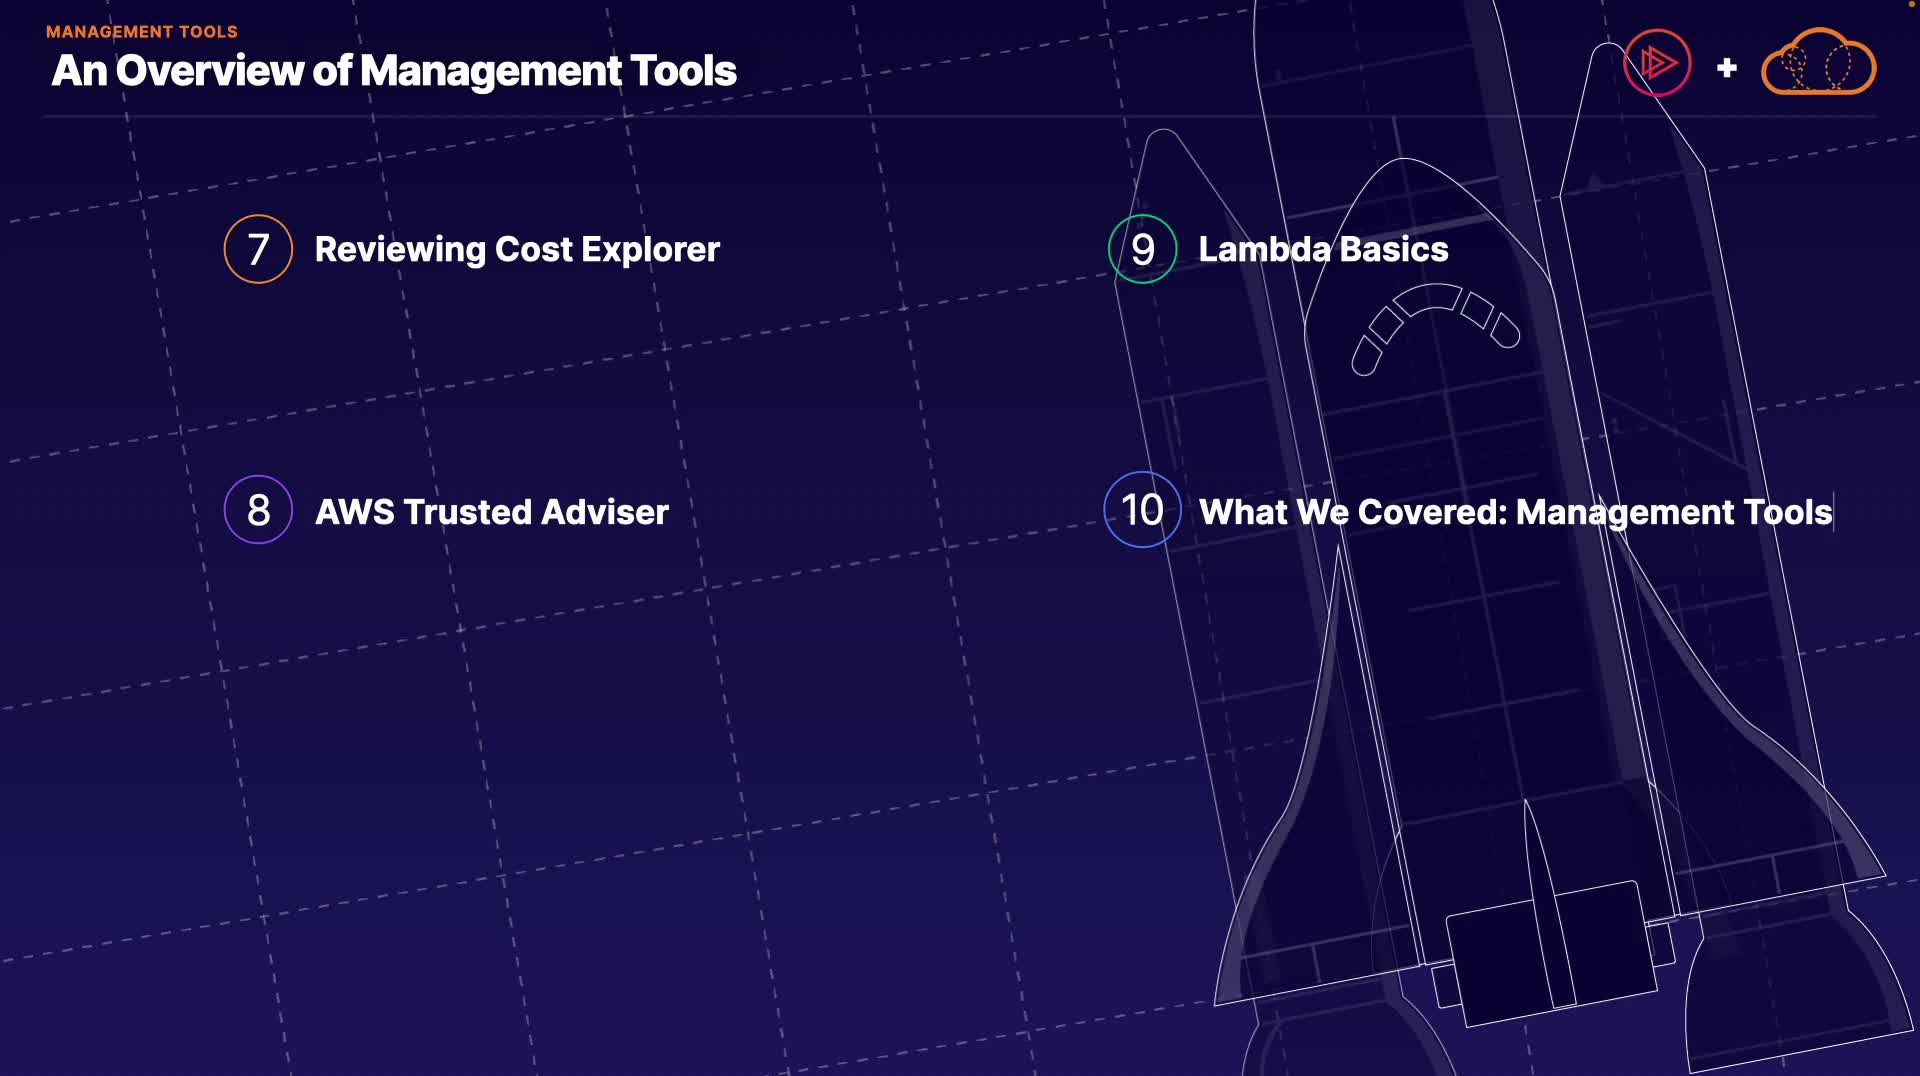Click the "An Overview of Management Tools" heading

coord(394,71)
